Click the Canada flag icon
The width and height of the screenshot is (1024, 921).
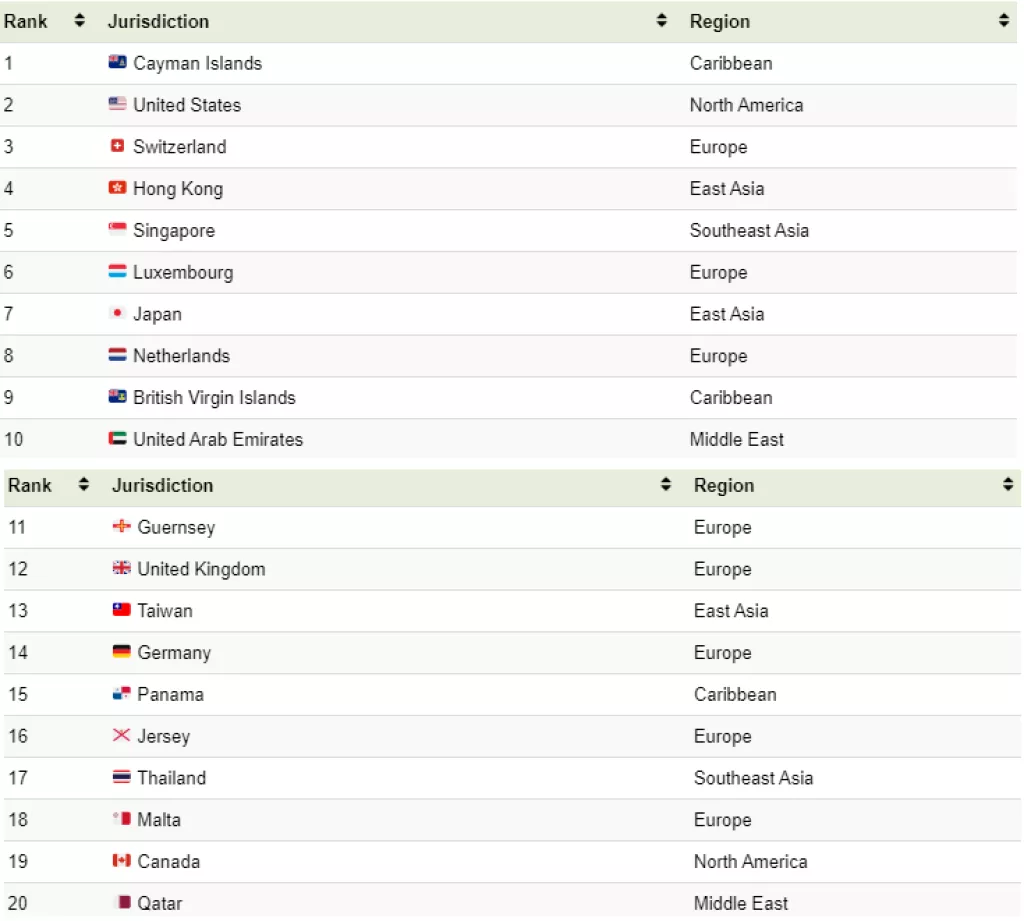121,861
